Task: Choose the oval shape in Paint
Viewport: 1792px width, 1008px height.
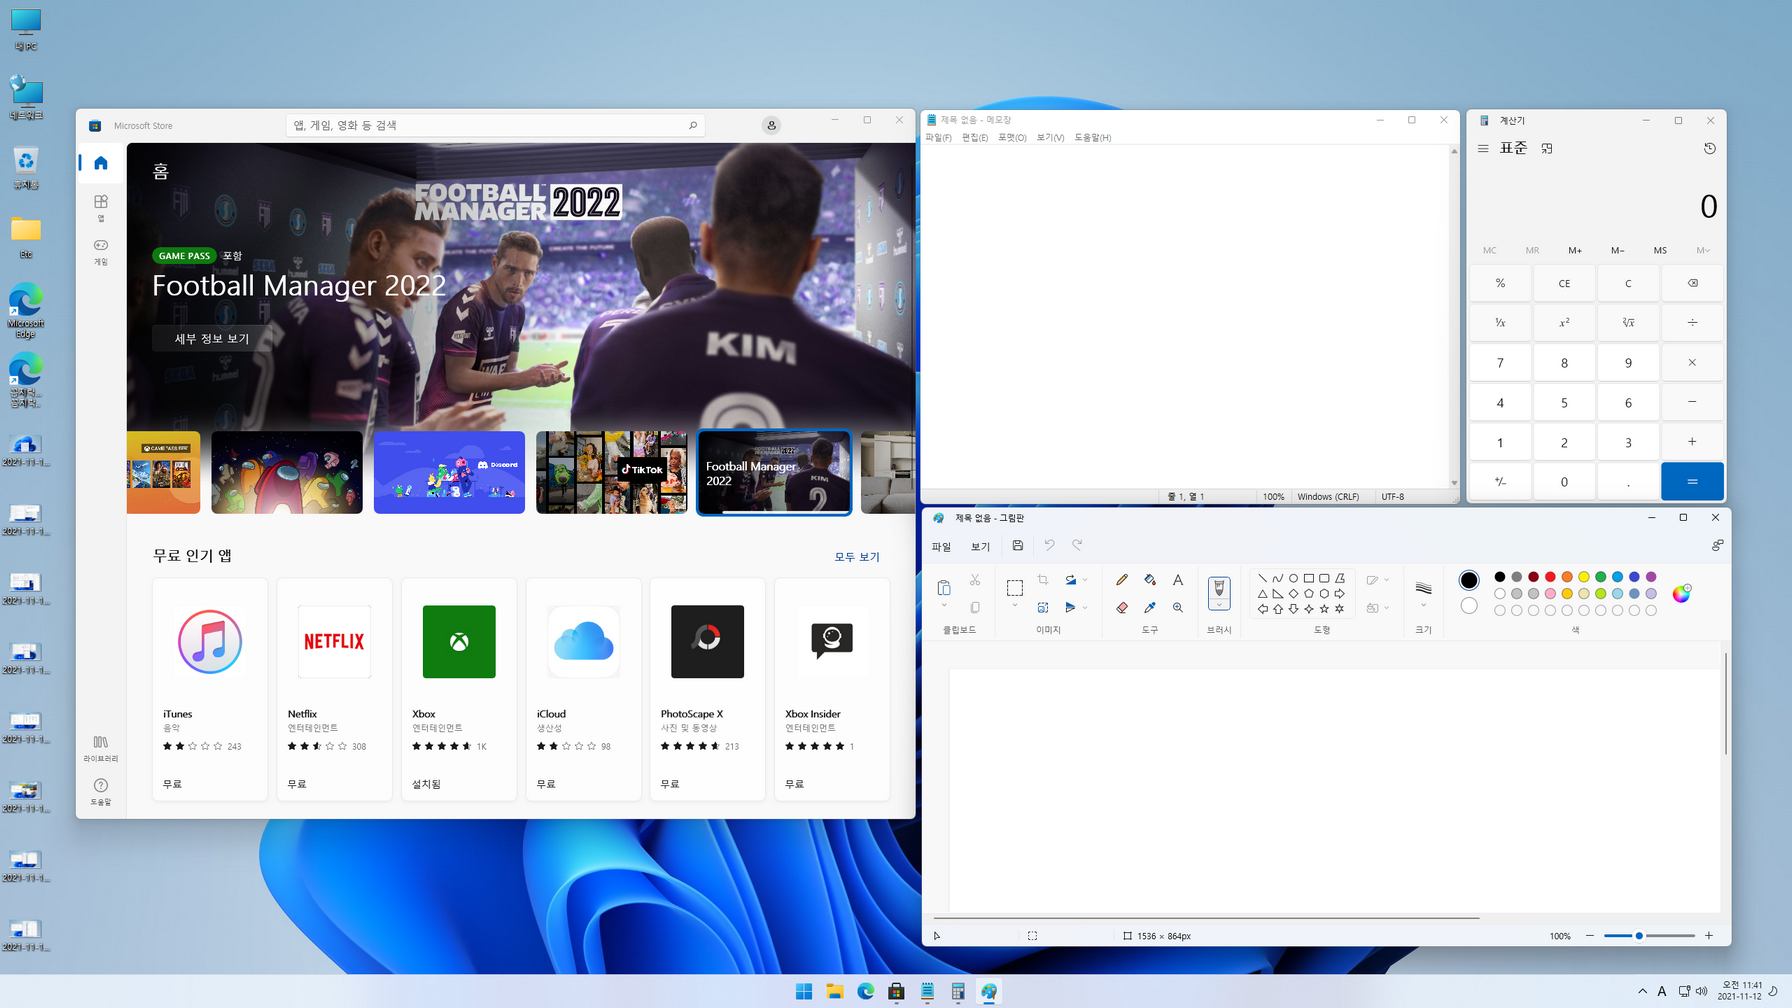Action: 1293,578
